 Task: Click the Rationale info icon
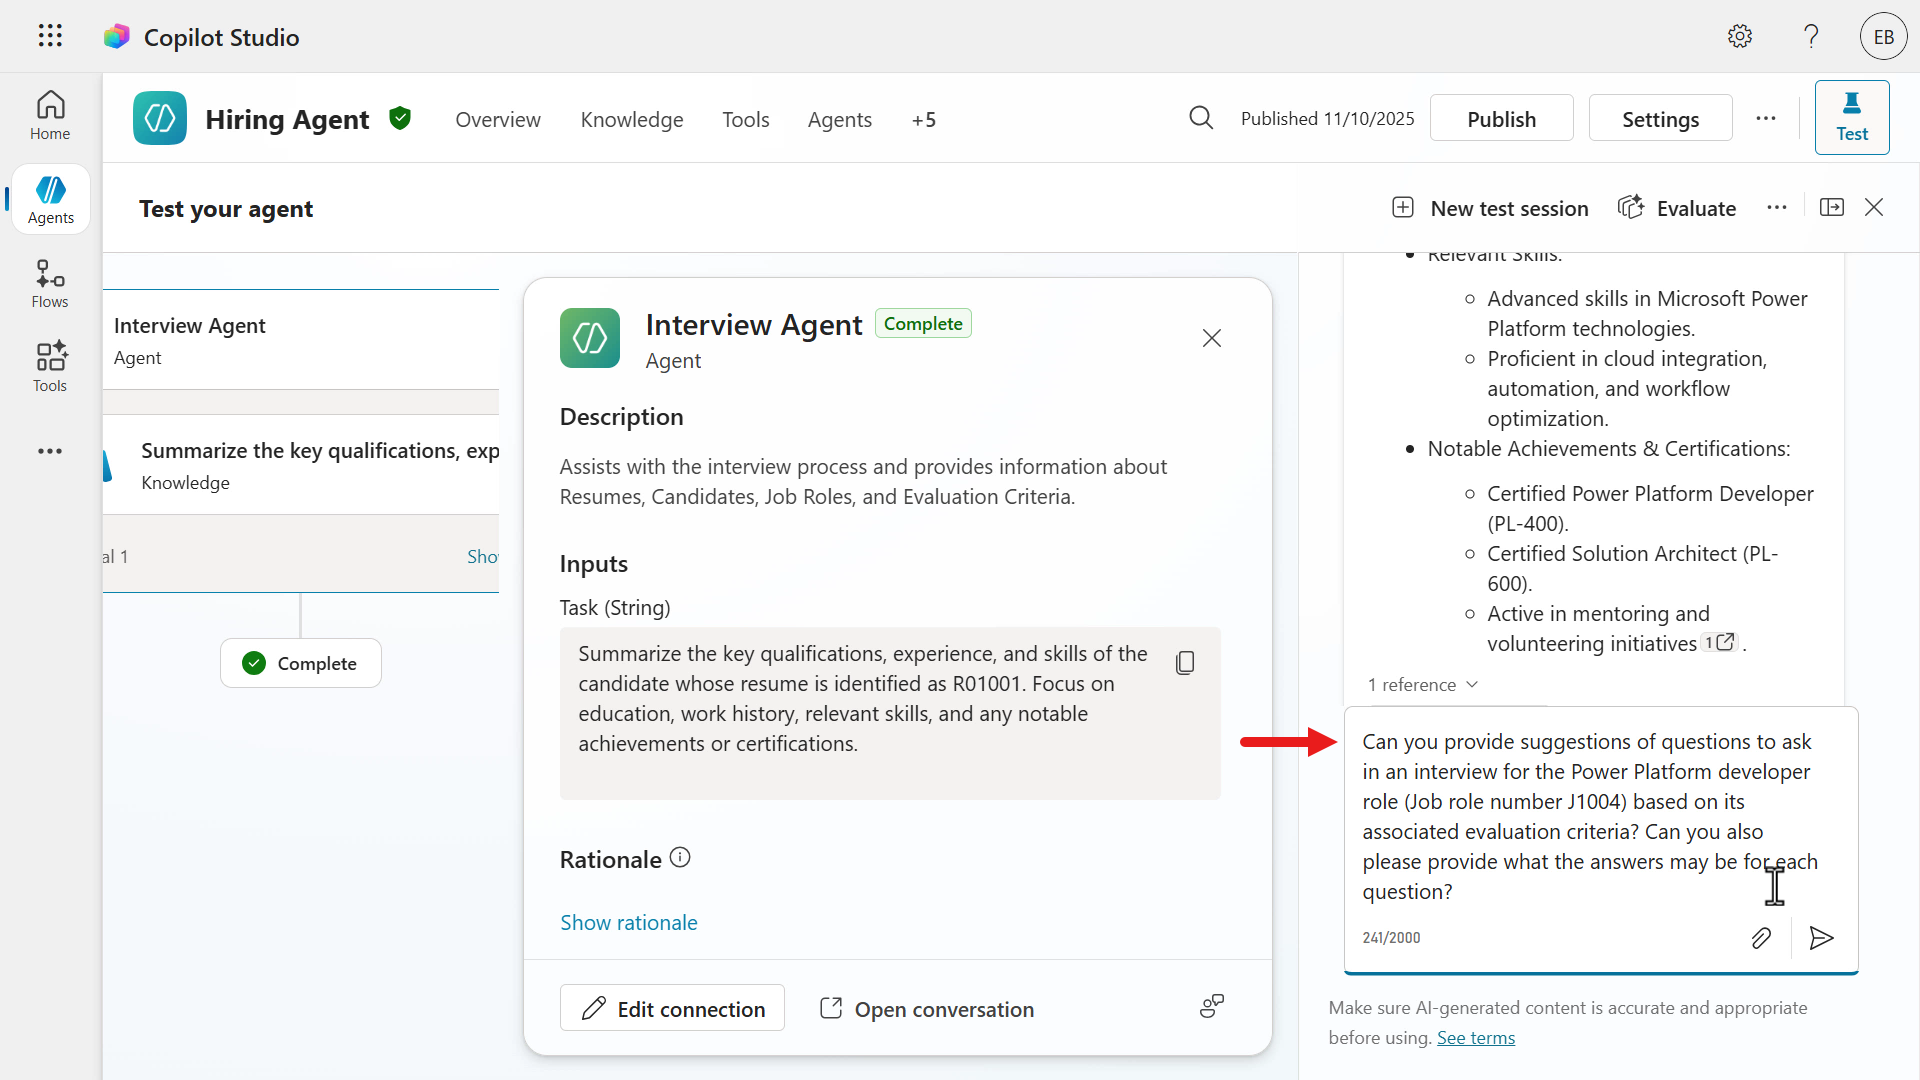680,858
